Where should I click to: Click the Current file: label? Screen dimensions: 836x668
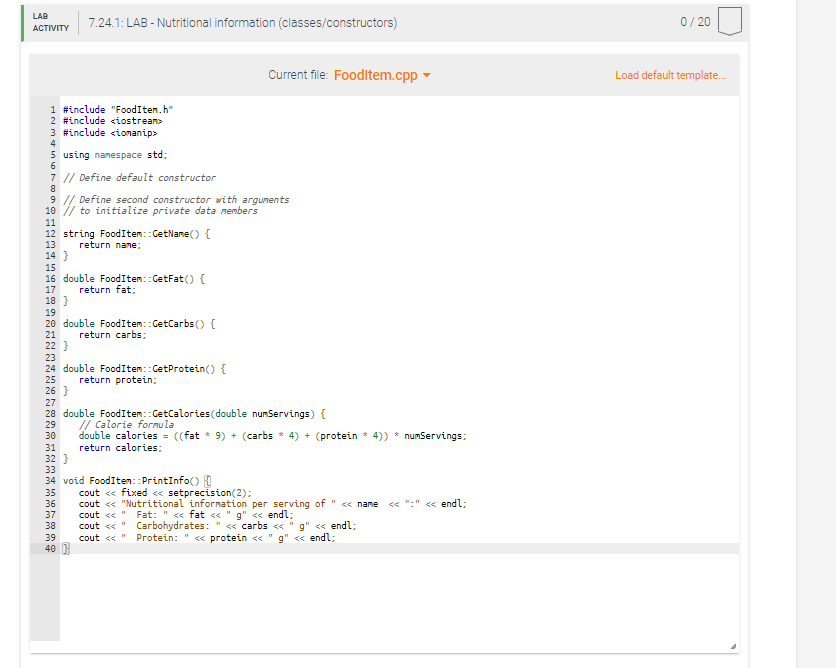(x=298, y=75)
